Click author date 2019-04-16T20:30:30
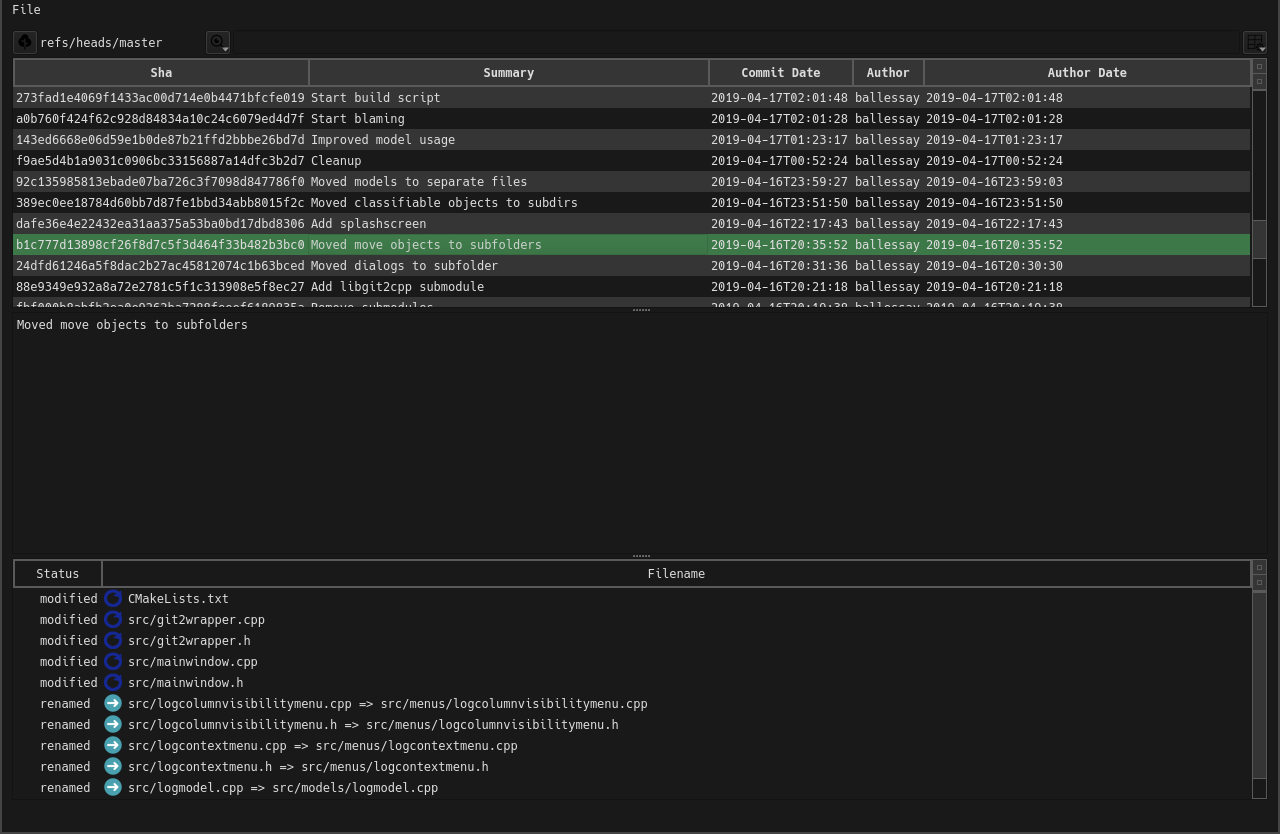This screenshot has width=1280, height=834. (x=994, y=266)
